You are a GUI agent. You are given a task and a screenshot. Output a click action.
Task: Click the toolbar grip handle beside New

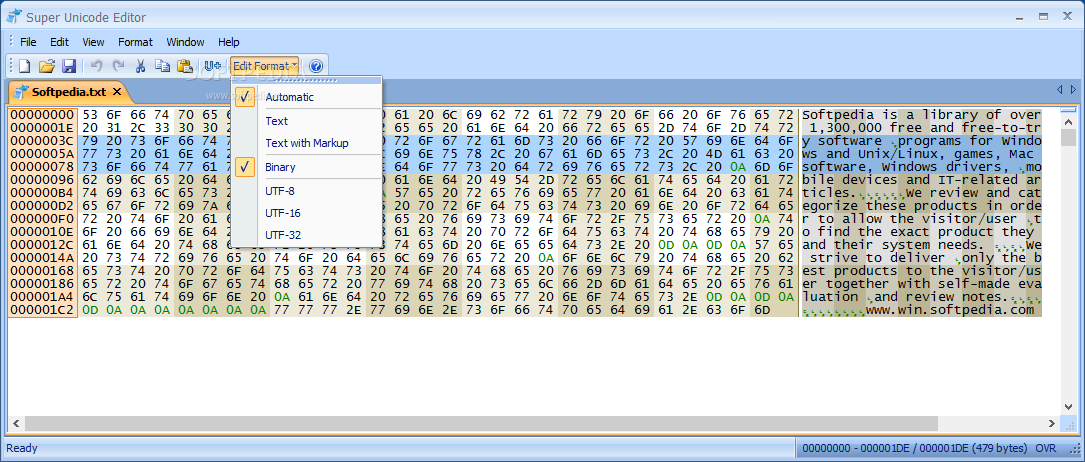(10, 66)
